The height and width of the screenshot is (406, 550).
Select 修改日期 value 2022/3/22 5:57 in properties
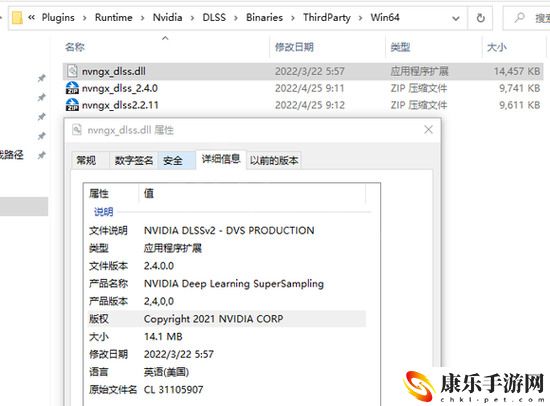pyautogui.click(x=179, y=354)
